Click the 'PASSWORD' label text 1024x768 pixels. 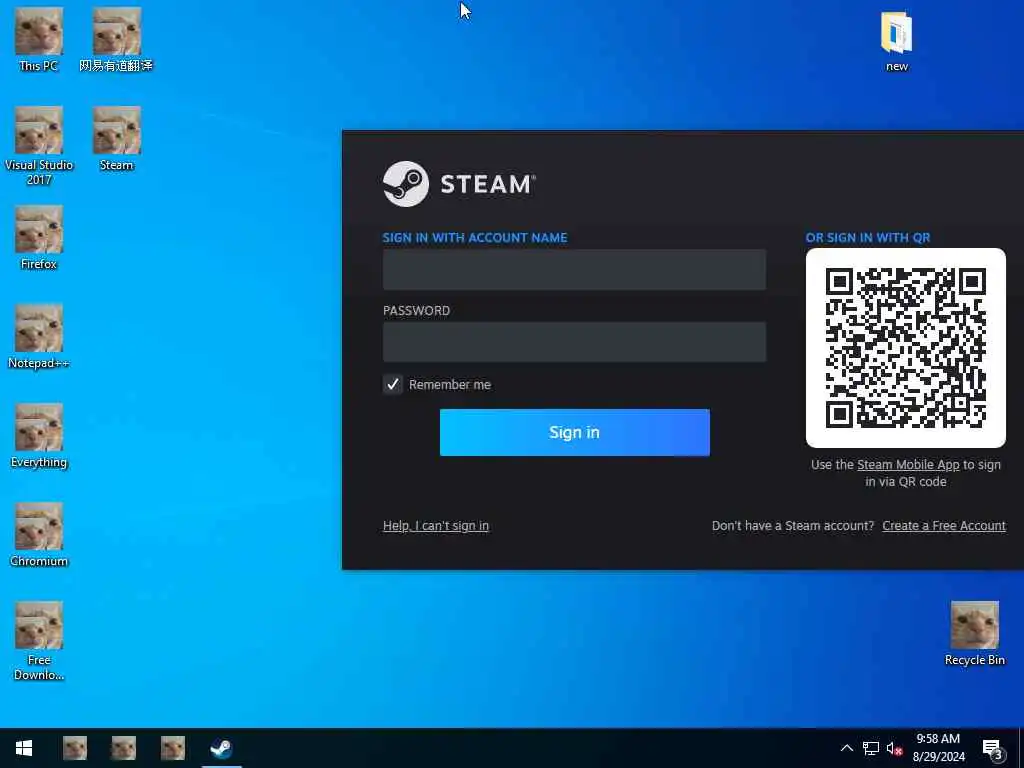point(416,311)
